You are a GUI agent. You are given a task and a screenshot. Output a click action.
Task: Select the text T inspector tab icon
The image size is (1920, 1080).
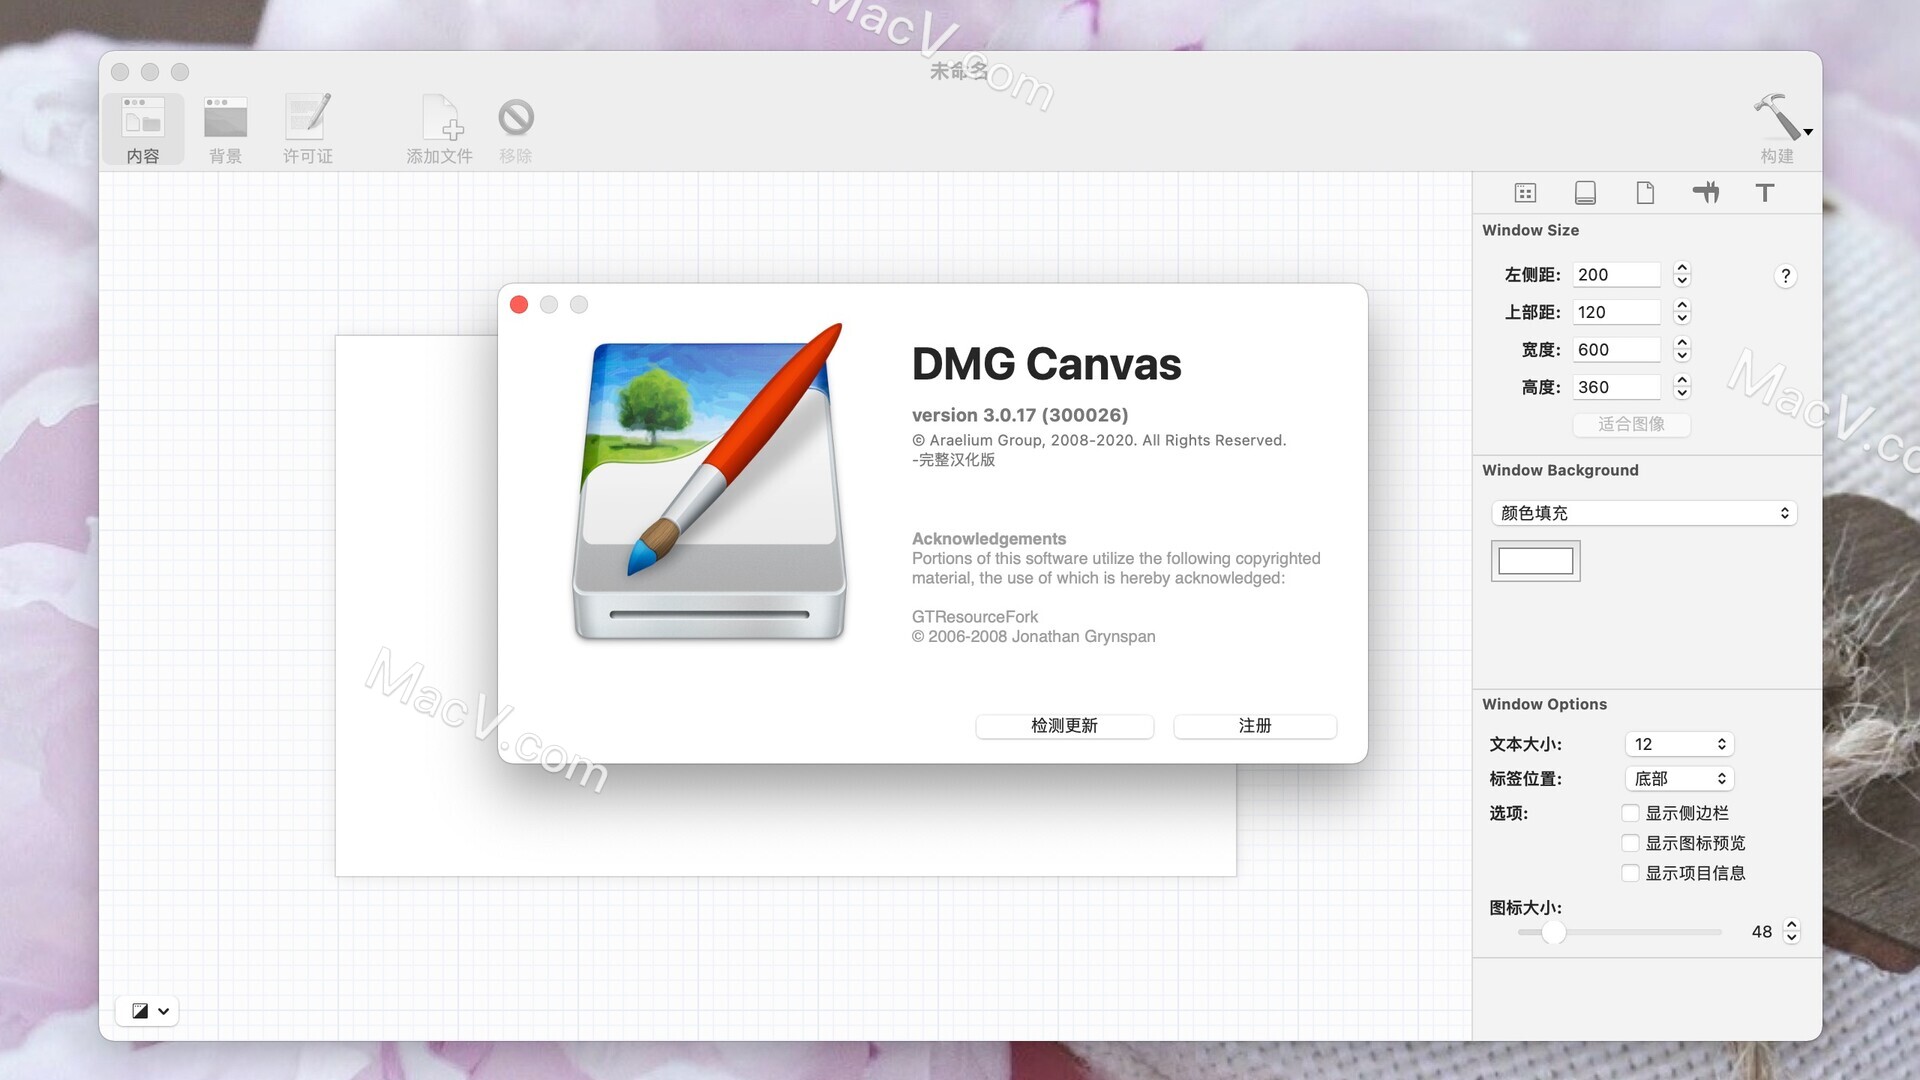tap(1765, 193)
